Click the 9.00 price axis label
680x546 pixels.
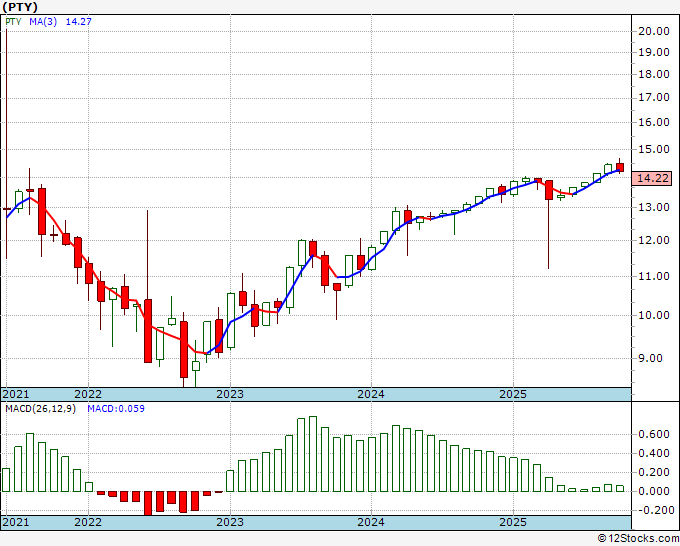tap(650, 358)
